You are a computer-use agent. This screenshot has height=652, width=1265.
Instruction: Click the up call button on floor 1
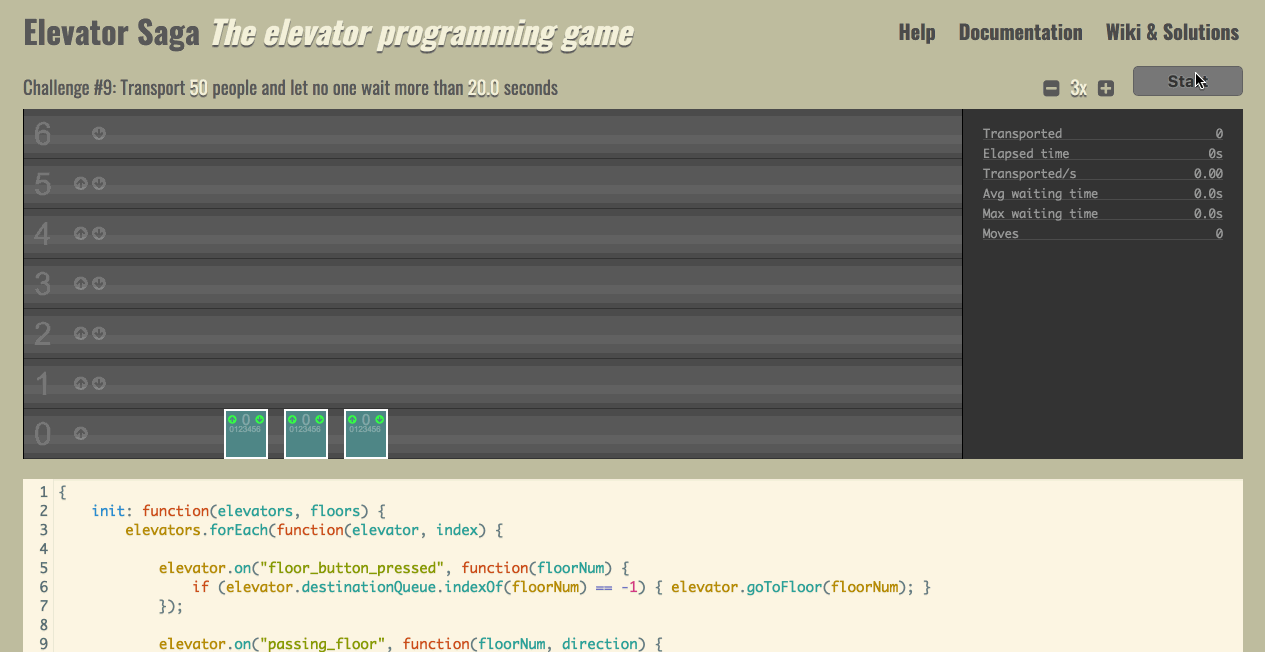(x=81, y=383)
